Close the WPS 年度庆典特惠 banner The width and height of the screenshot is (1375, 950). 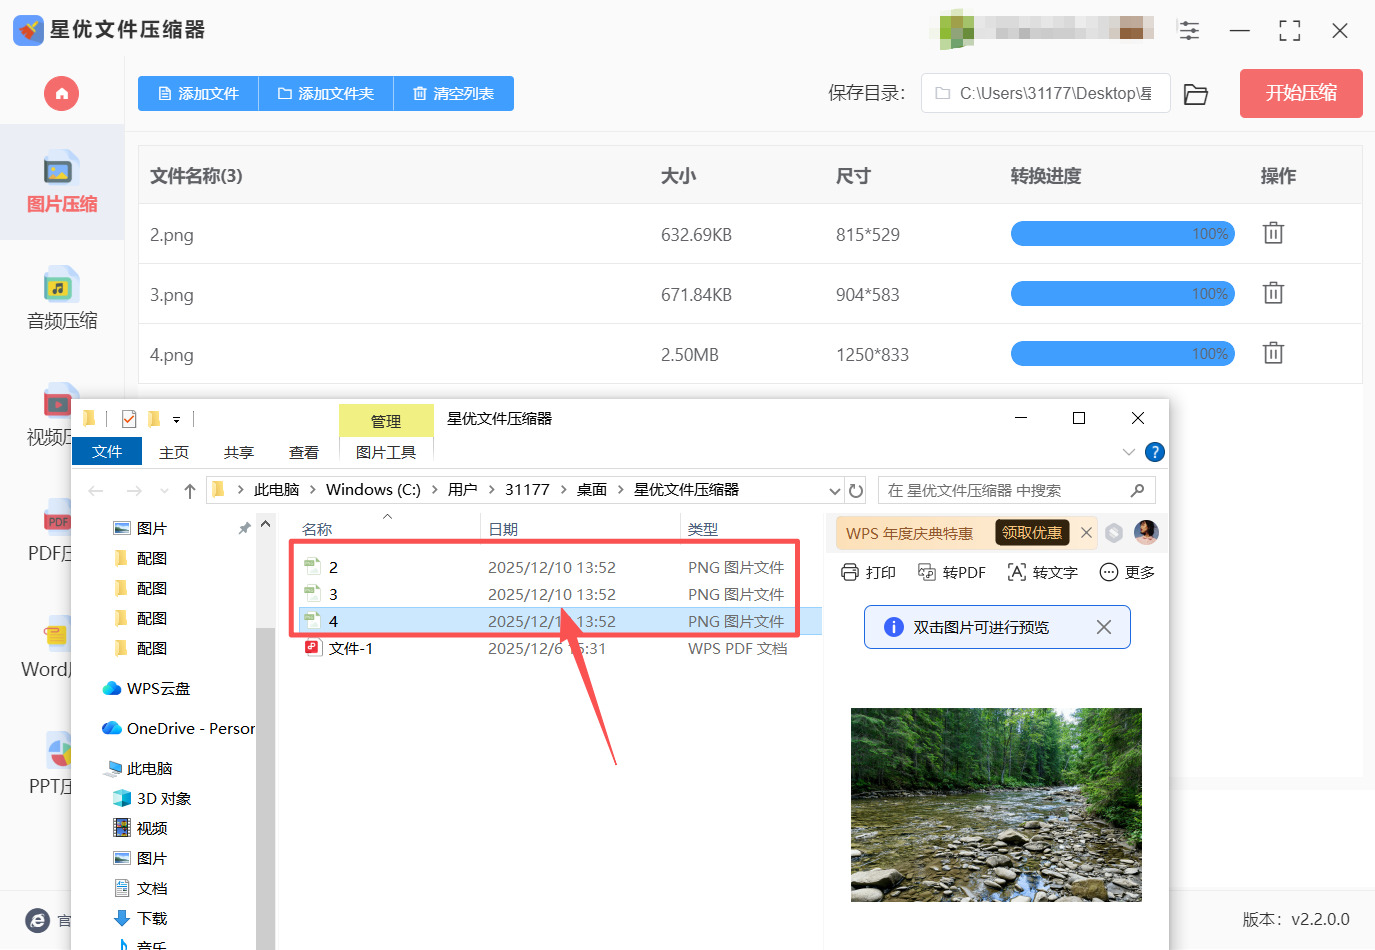pos(1086,533)
